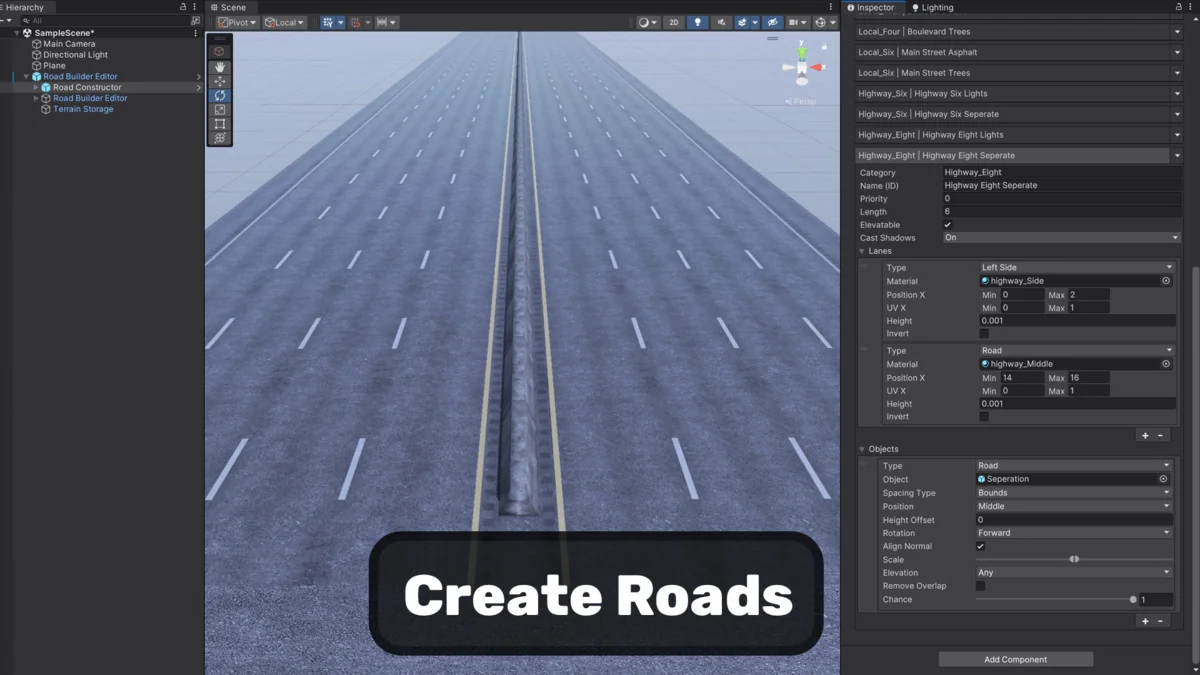Select the Rect transform tool
This screenshot has width=1200, height=675.
coord(220,124)
